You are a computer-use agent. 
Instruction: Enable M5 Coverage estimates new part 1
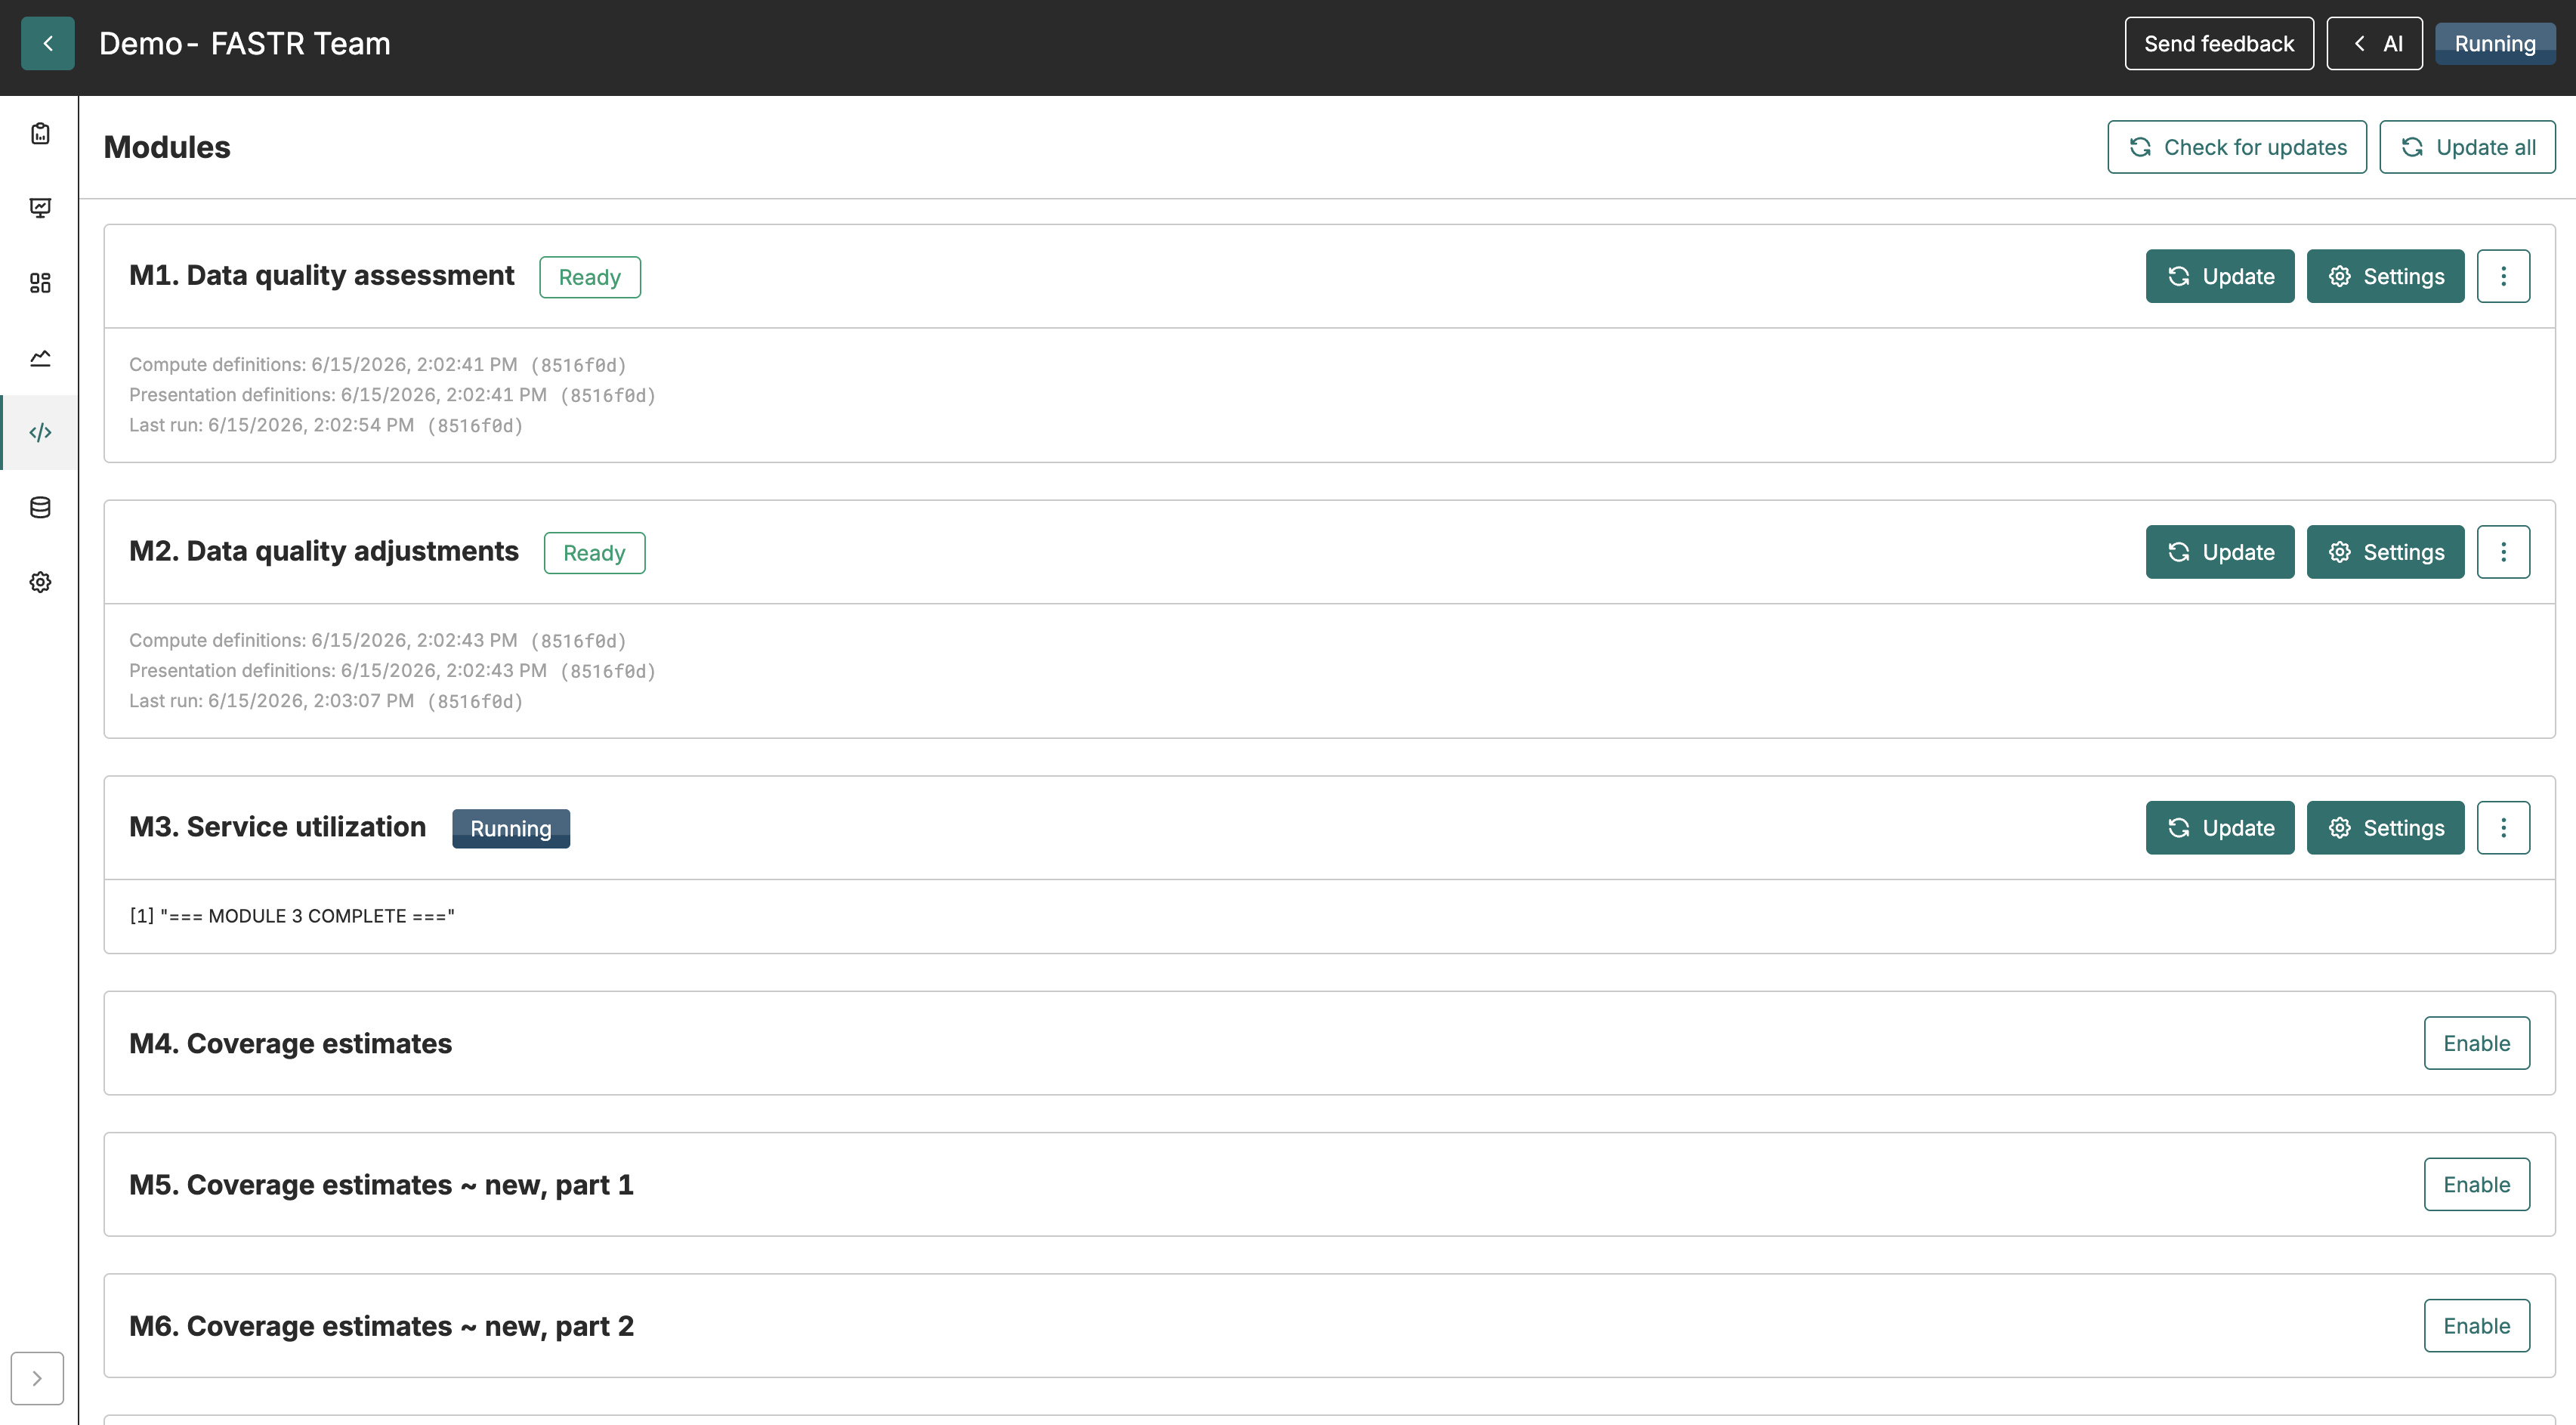(2476, 1184)
